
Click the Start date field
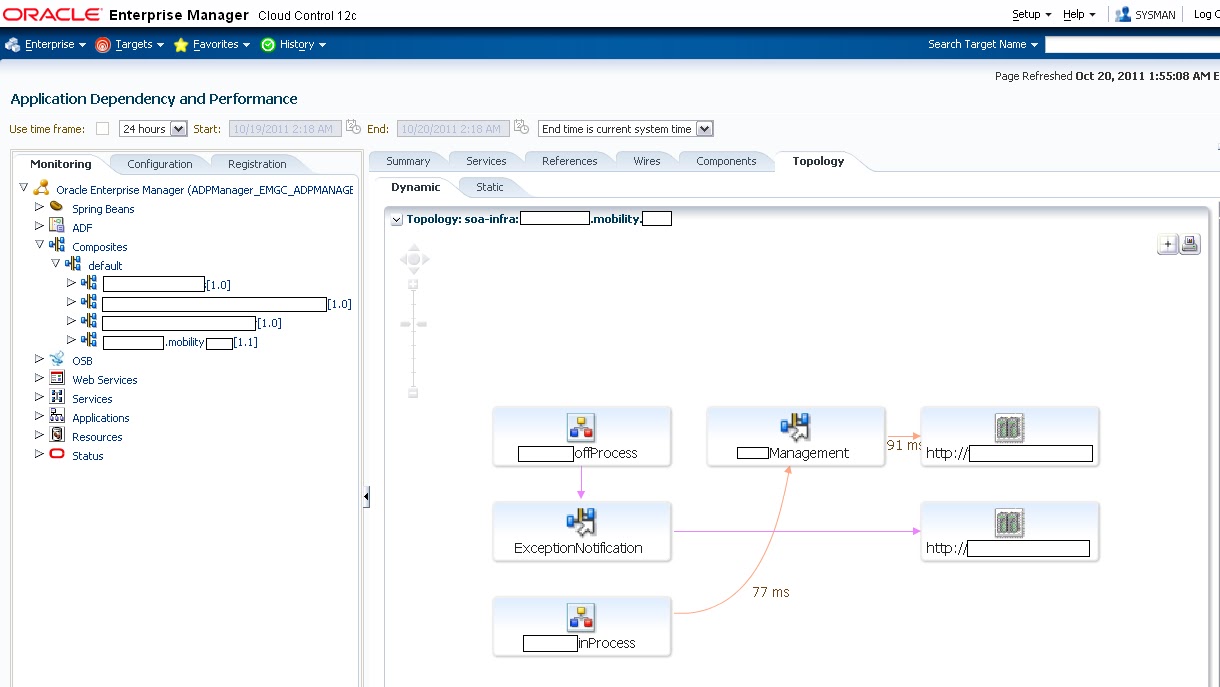coord(285,129)
